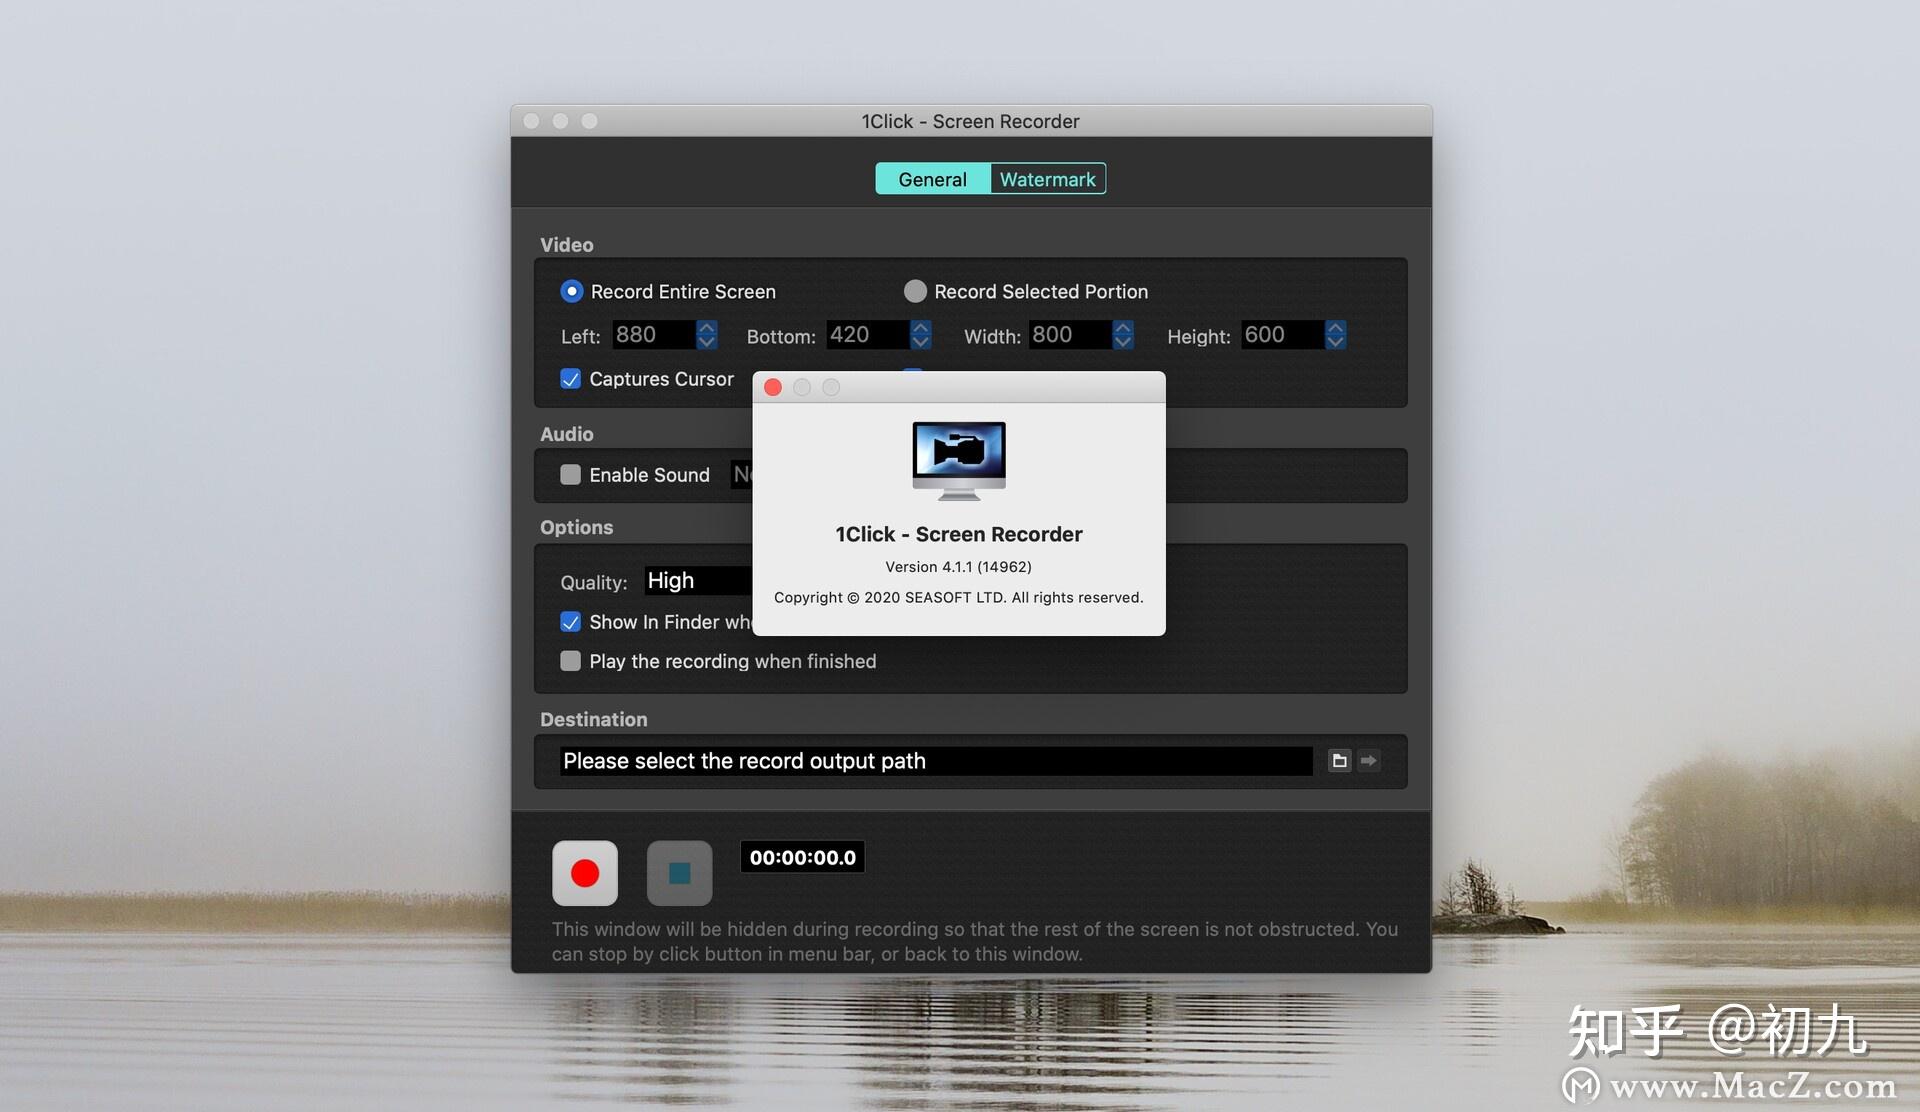Click the screen recorder app icon in About dialog
Screen dimensions: 1920x1112
point(959,461)
